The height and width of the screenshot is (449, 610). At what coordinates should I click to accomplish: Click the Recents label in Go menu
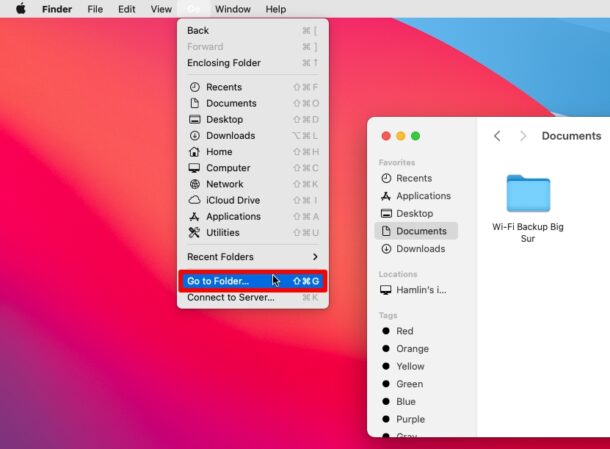tap(224, 87)
